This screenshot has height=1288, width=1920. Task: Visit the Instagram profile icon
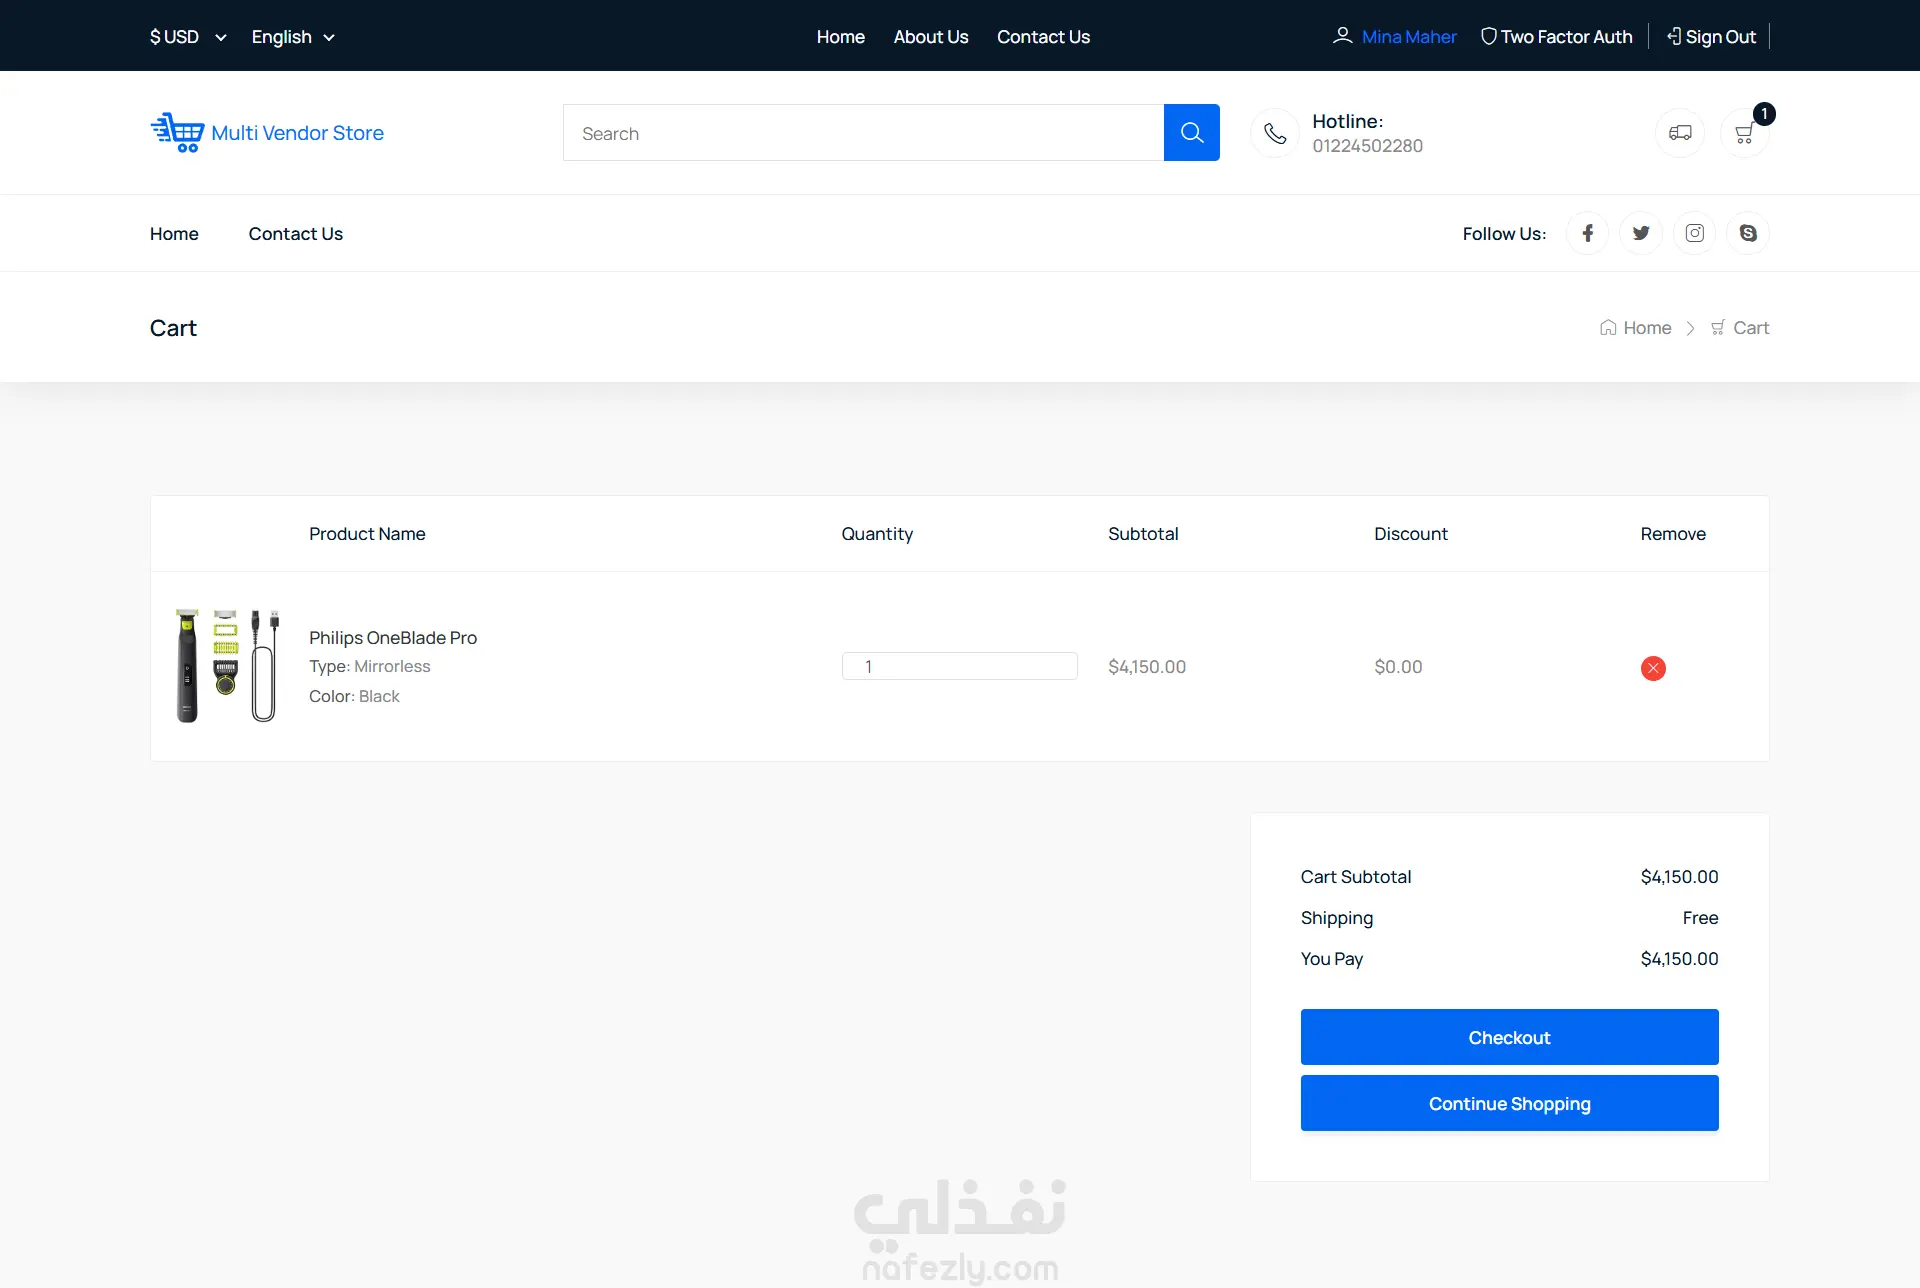[x=1695, y=233]
